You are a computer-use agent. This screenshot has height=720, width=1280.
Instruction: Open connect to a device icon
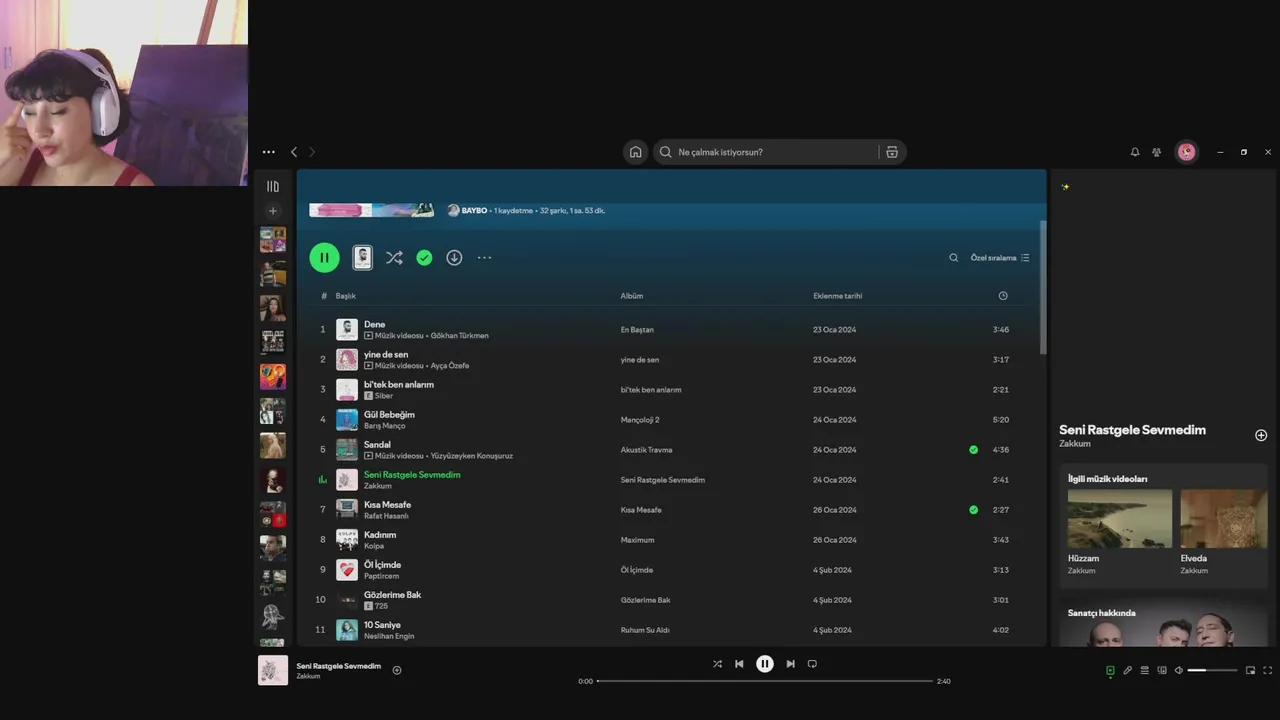pos(1161,670)
